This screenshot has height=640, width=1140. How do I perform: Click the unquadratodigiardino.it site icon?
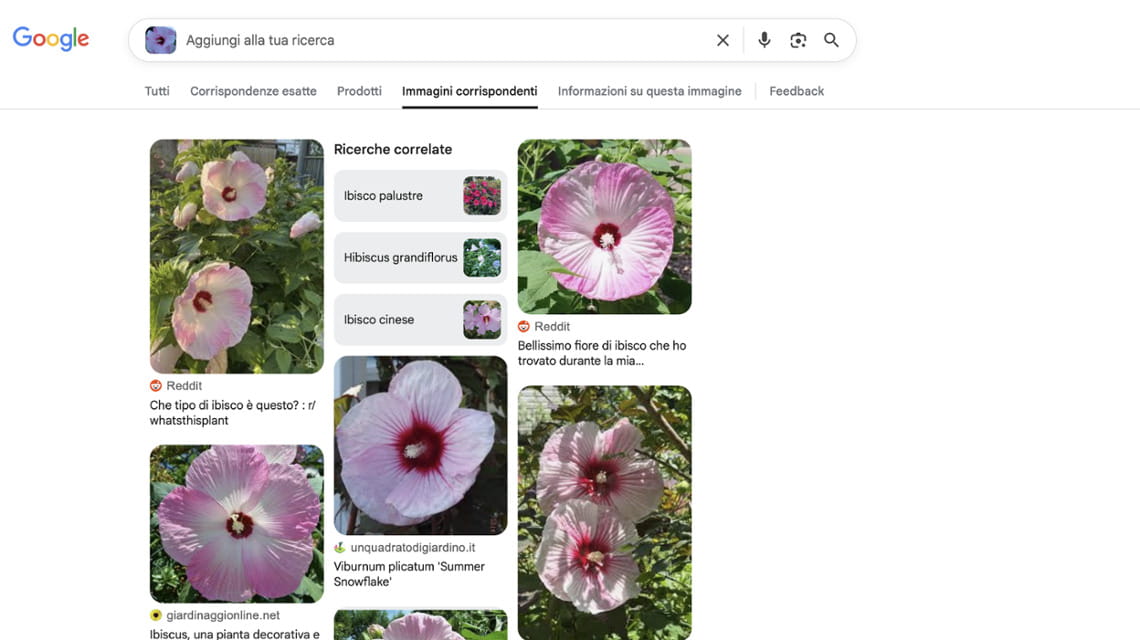[x=340, y=547]
